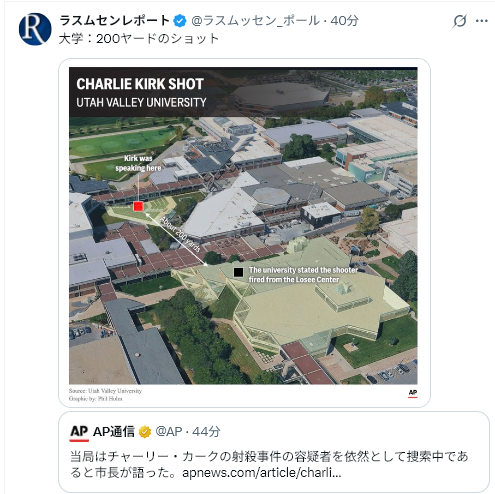Viewport: 495px width, 494px height.
Task: Click the CHARLIE KIRK SHOT title banner
Action: click(x=140, y=92)
